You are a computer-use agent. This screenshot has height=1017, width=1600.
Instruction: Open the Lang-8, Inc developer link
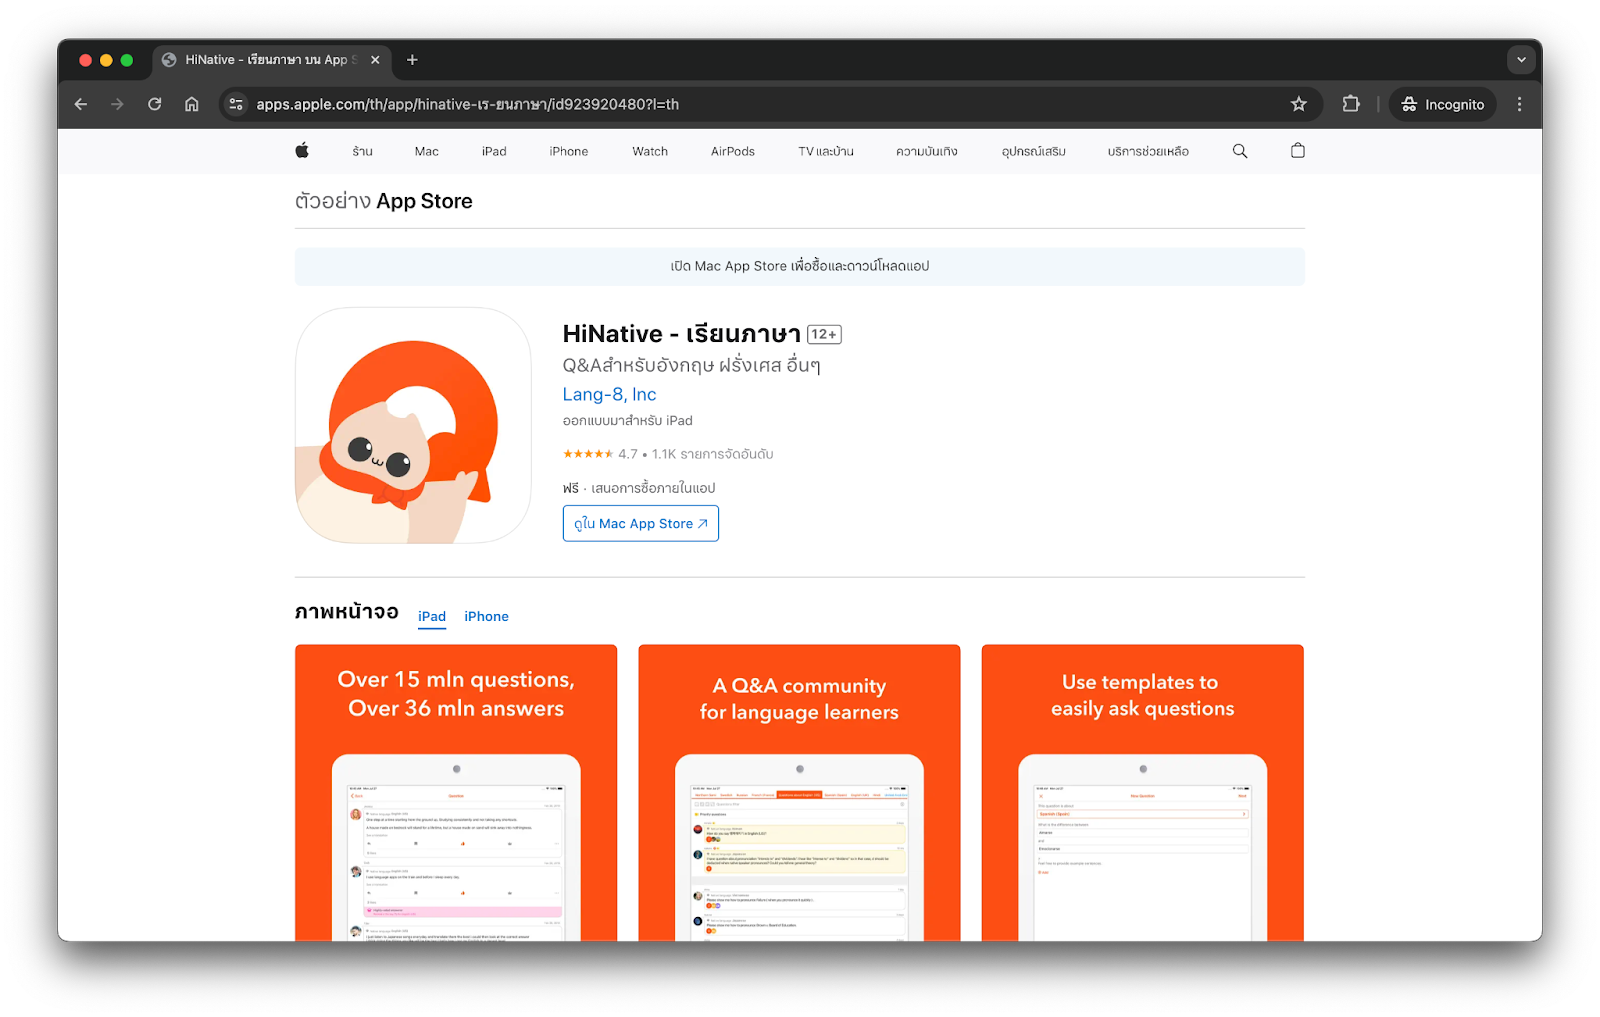pyautogui.click(x=609, y=394)
